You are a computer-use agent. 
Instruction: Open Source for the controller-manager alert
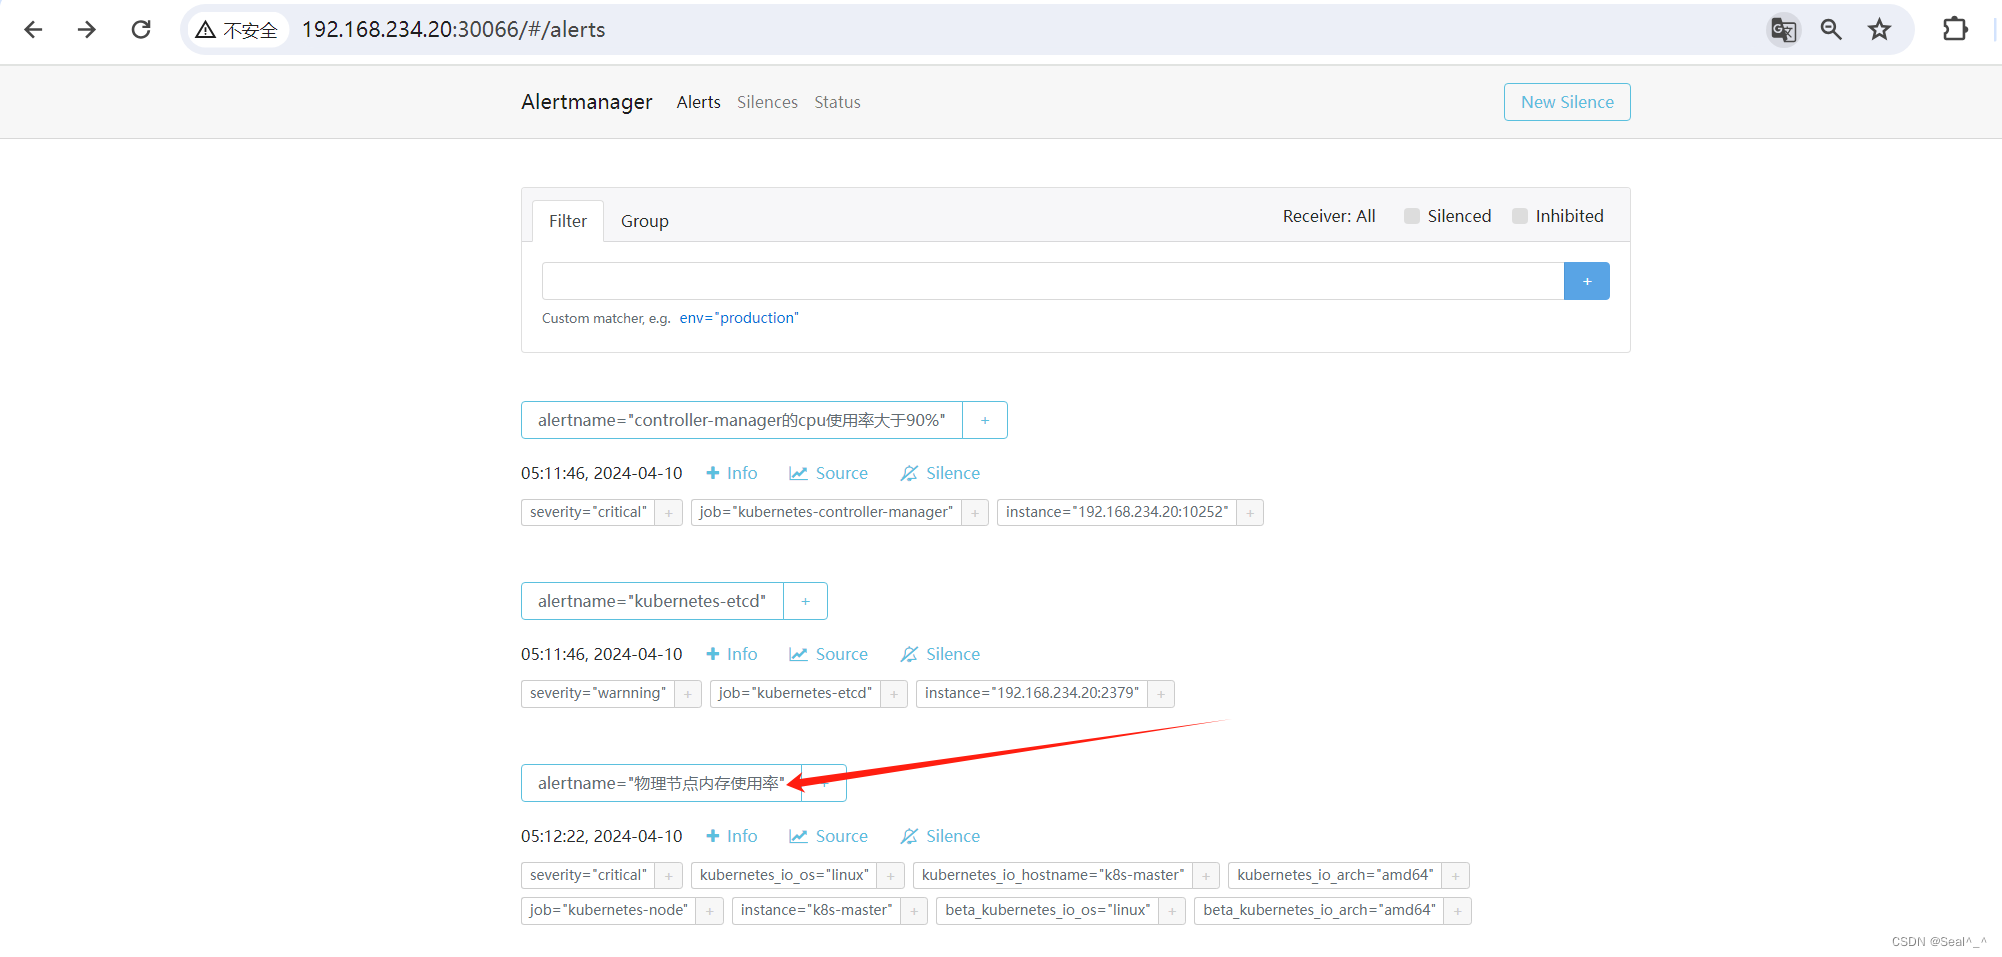coord(828,473)
